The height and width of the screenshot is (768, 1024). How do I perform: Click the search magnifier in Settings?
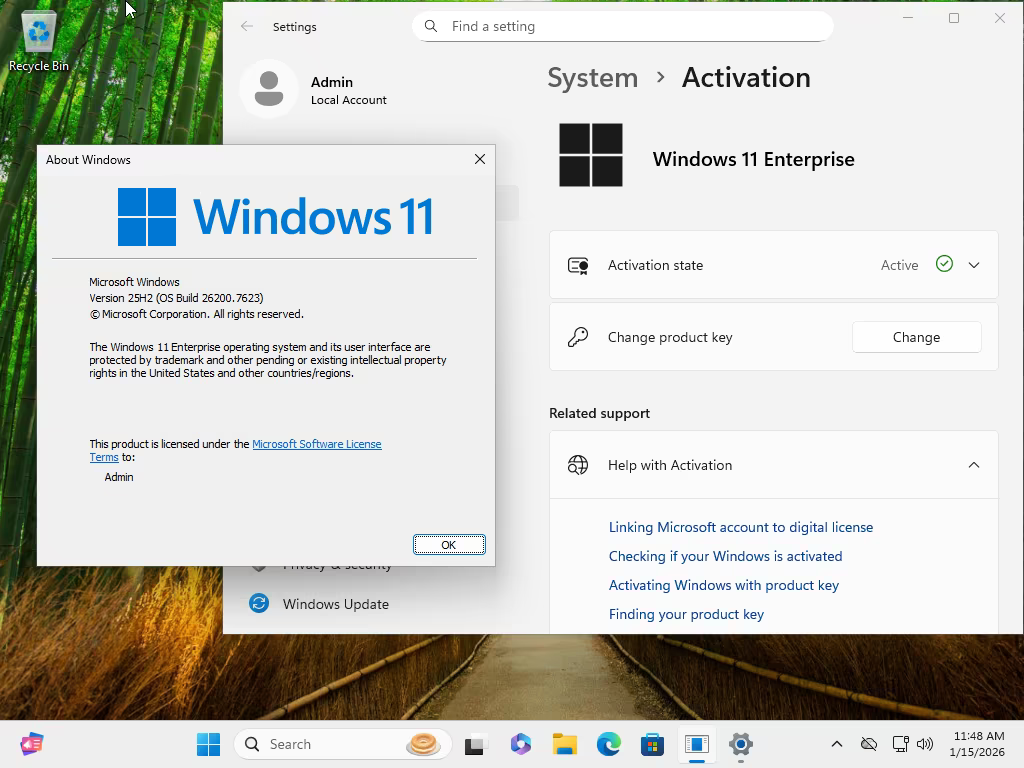[431, 26]
